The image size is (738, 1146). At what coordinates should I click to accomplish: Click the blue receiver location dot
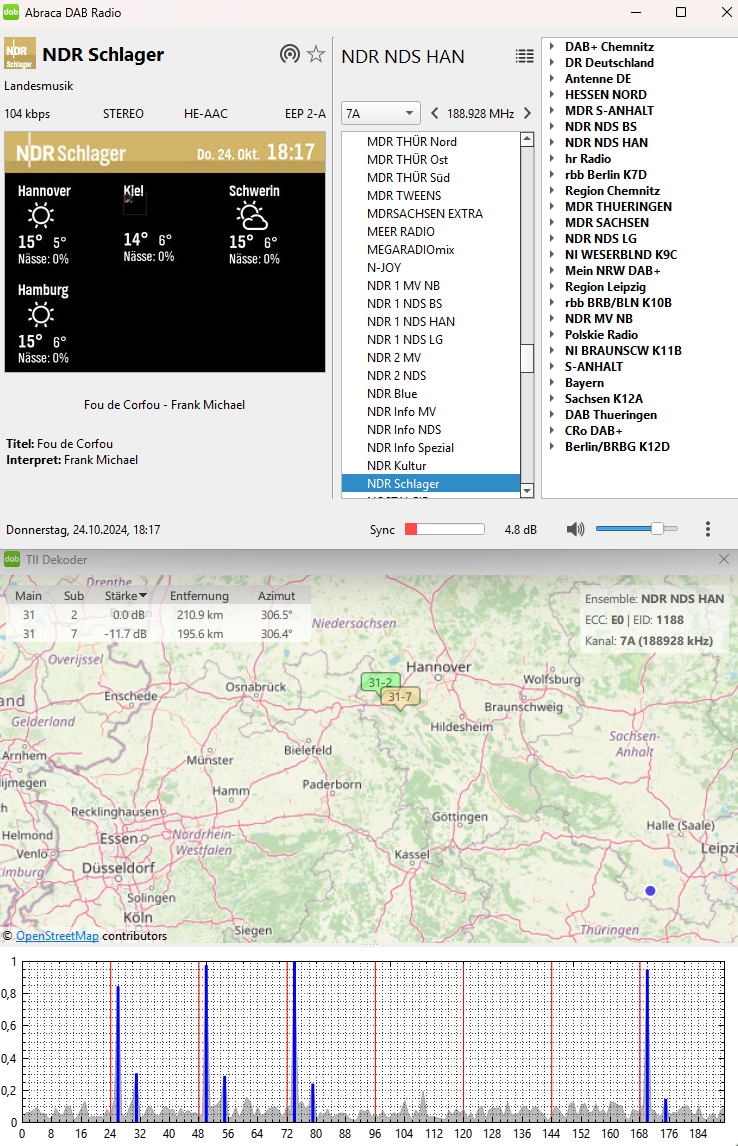[650, 890]
